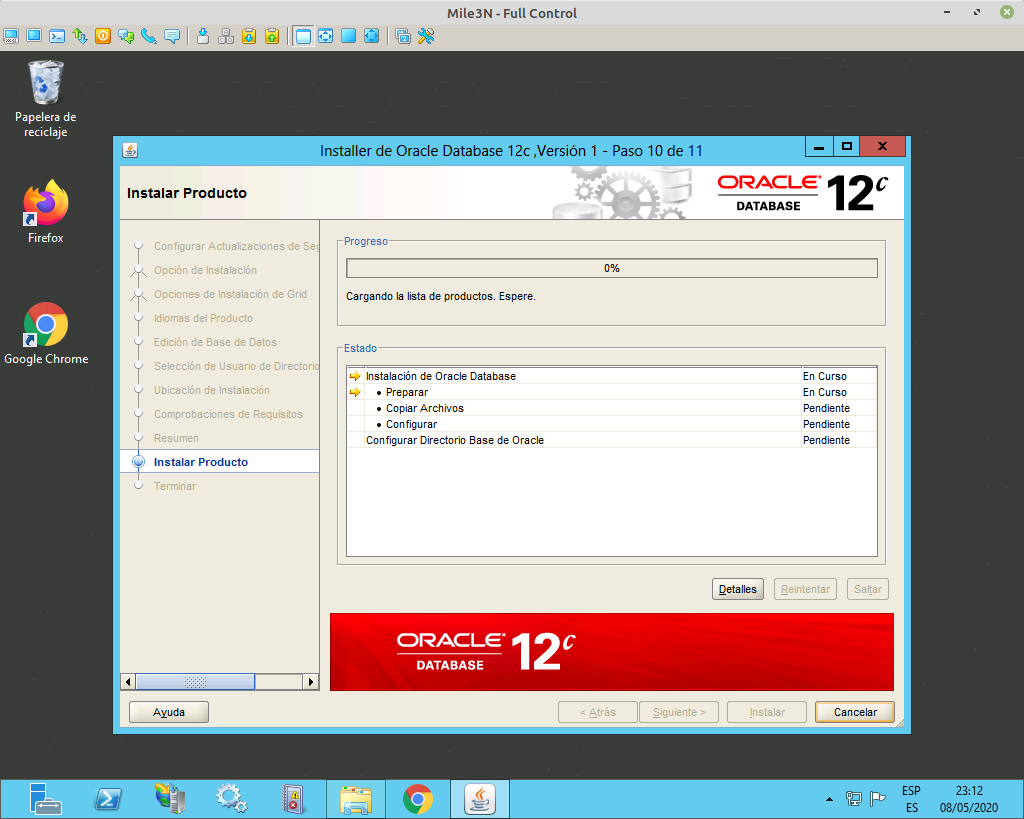Open Google Chrome from the taskbar

[417, 798]
